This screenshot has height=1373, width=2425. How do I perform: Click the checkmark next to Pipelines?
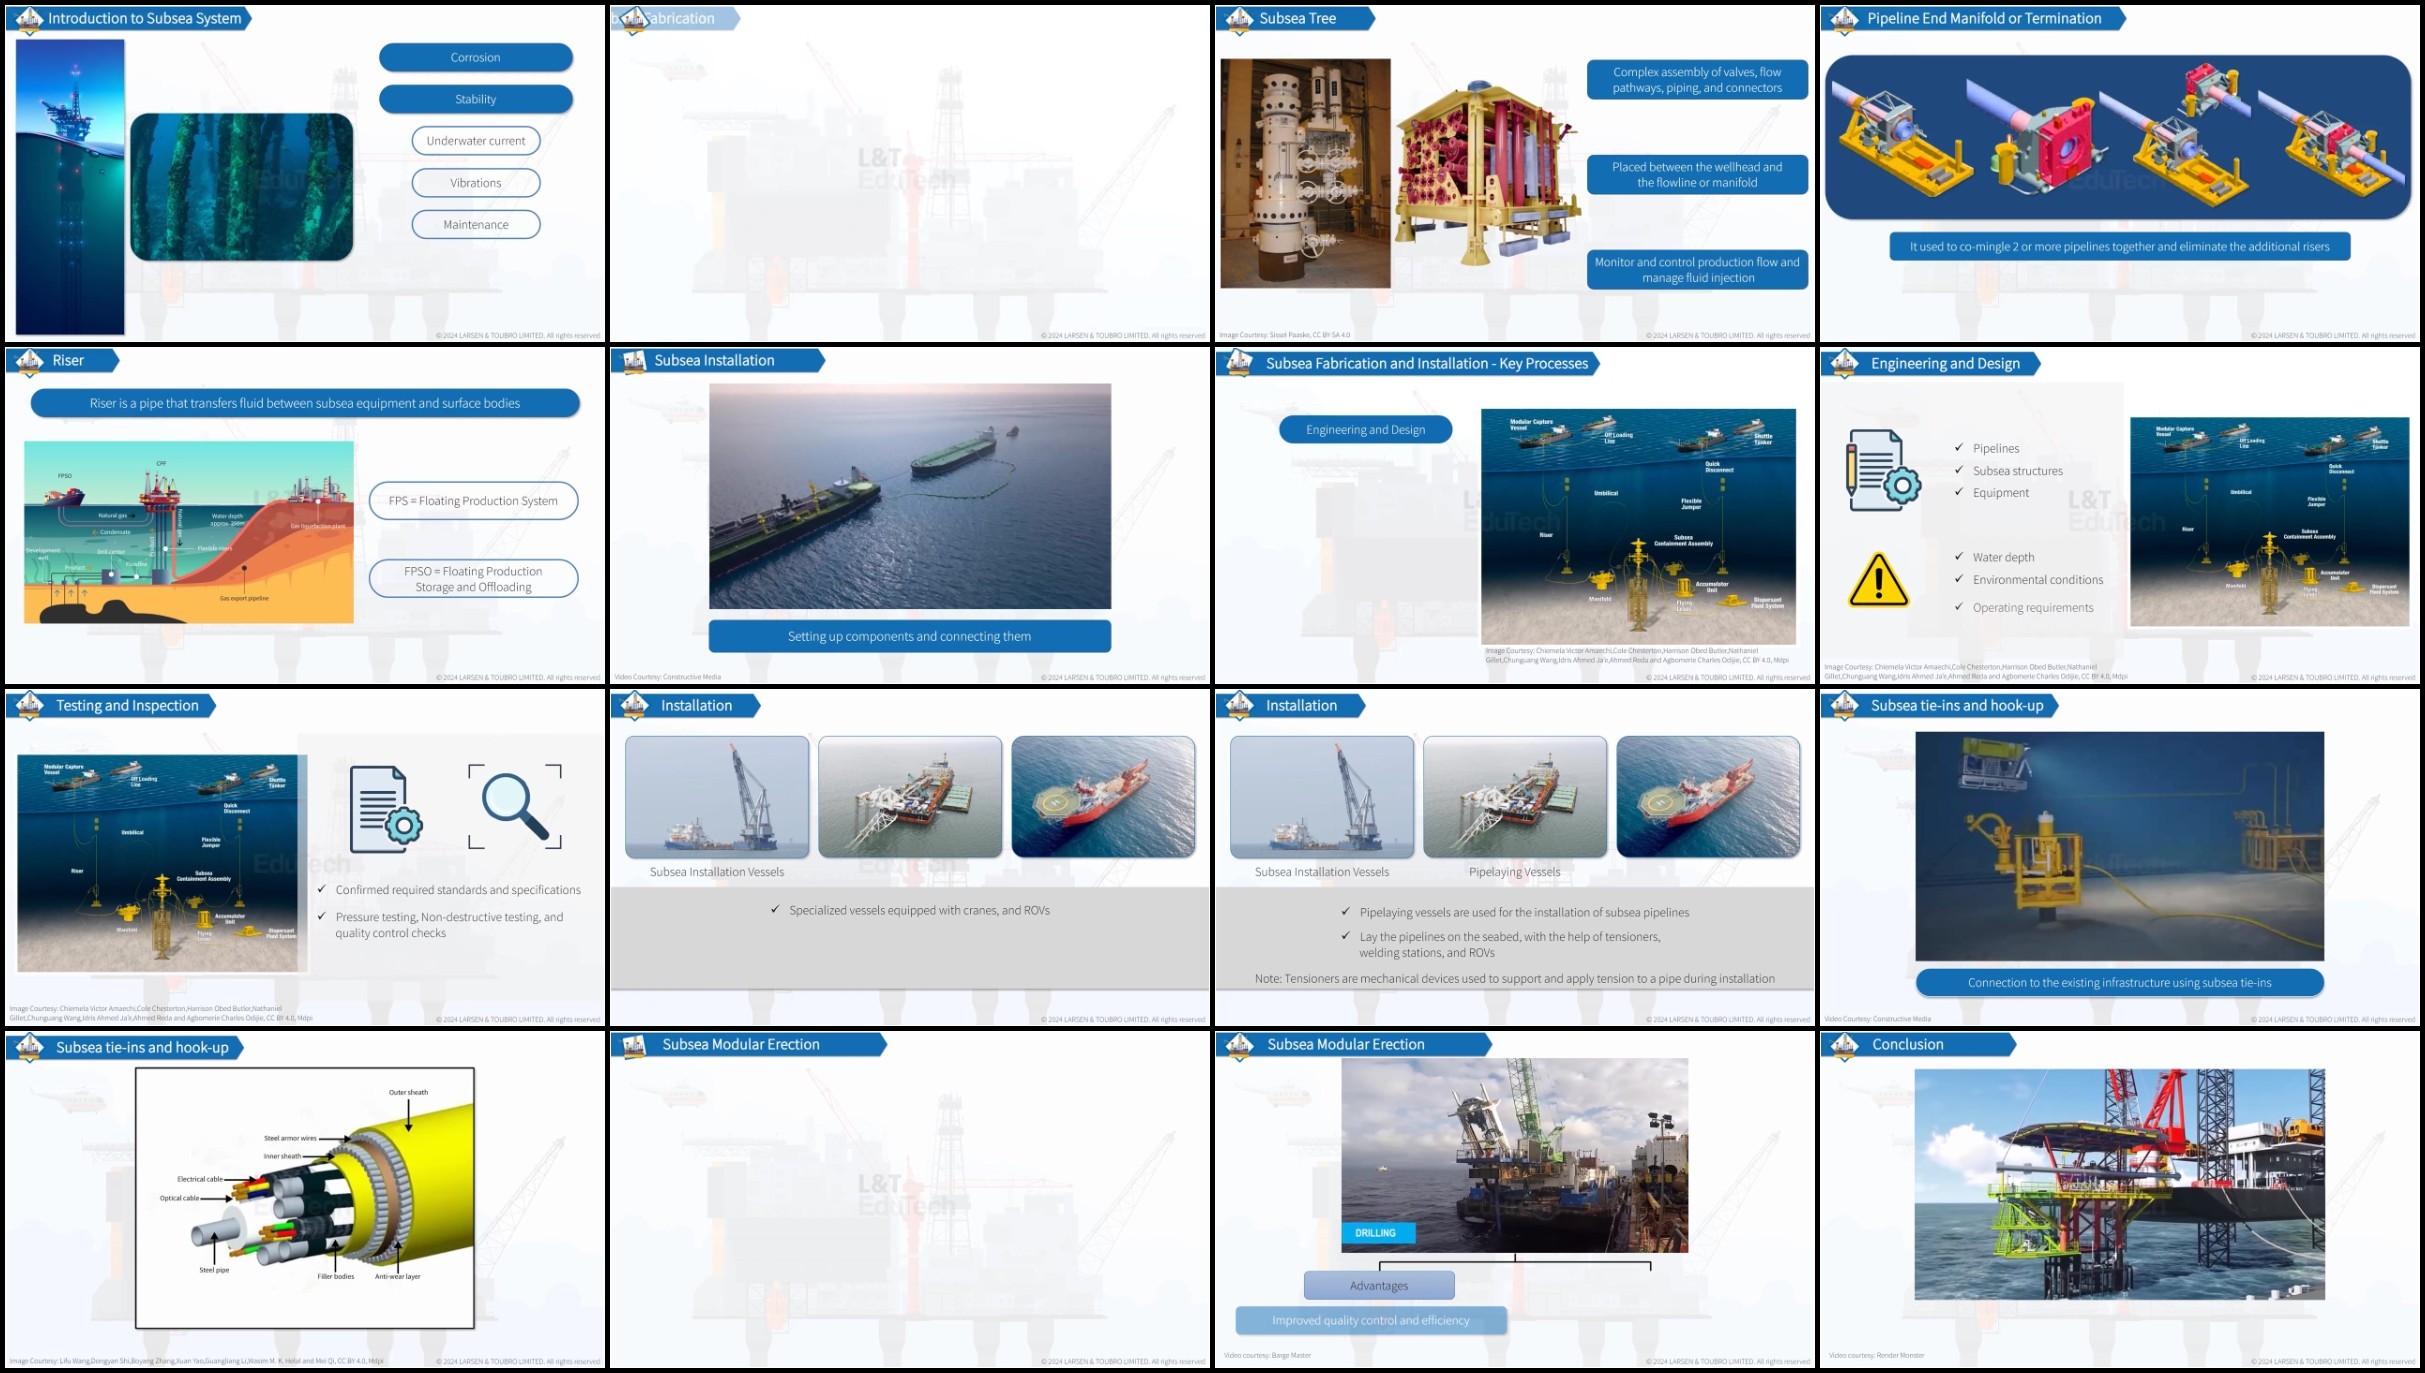1958,447
